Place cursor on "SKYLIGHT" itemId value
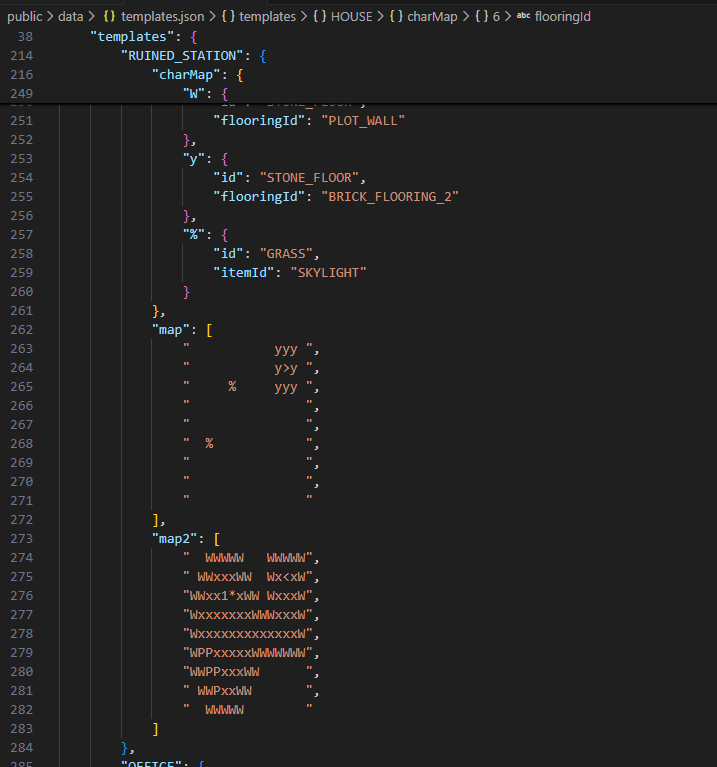 click(328, 273)
